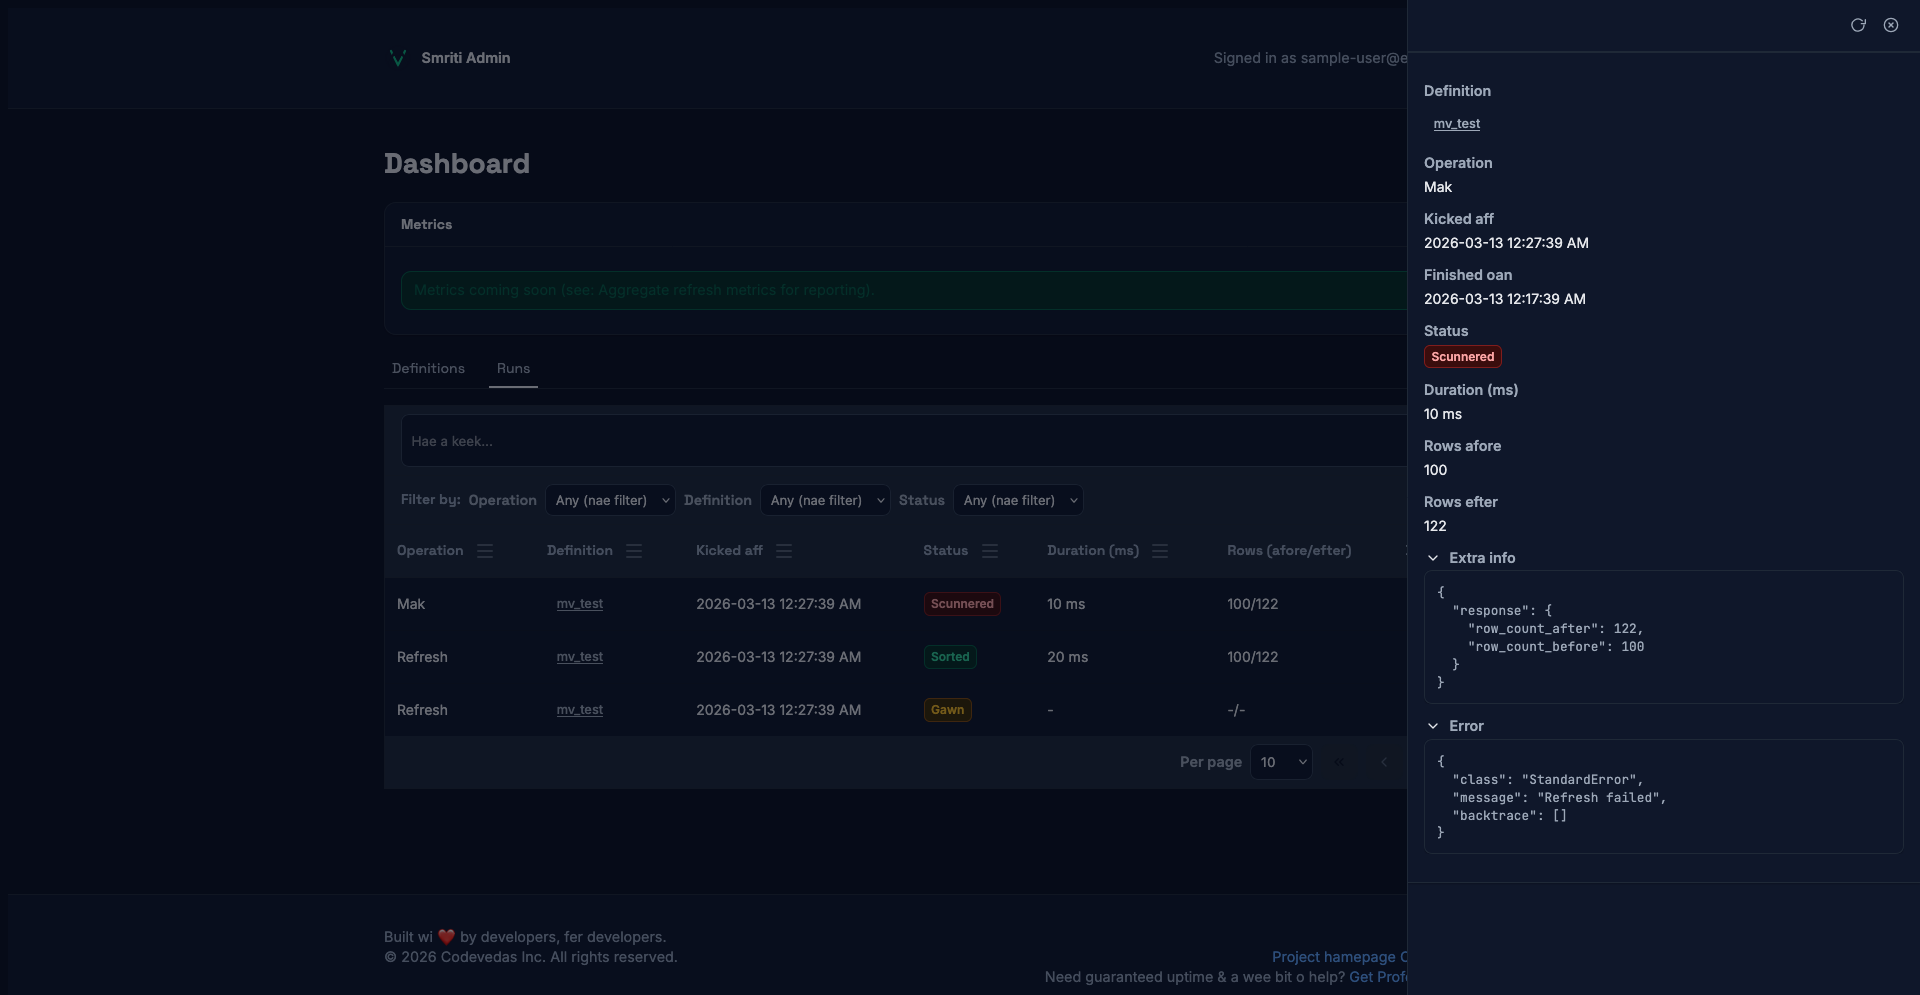
Task: Switch to the Definitions tab
Action: (x=428, y=369)
